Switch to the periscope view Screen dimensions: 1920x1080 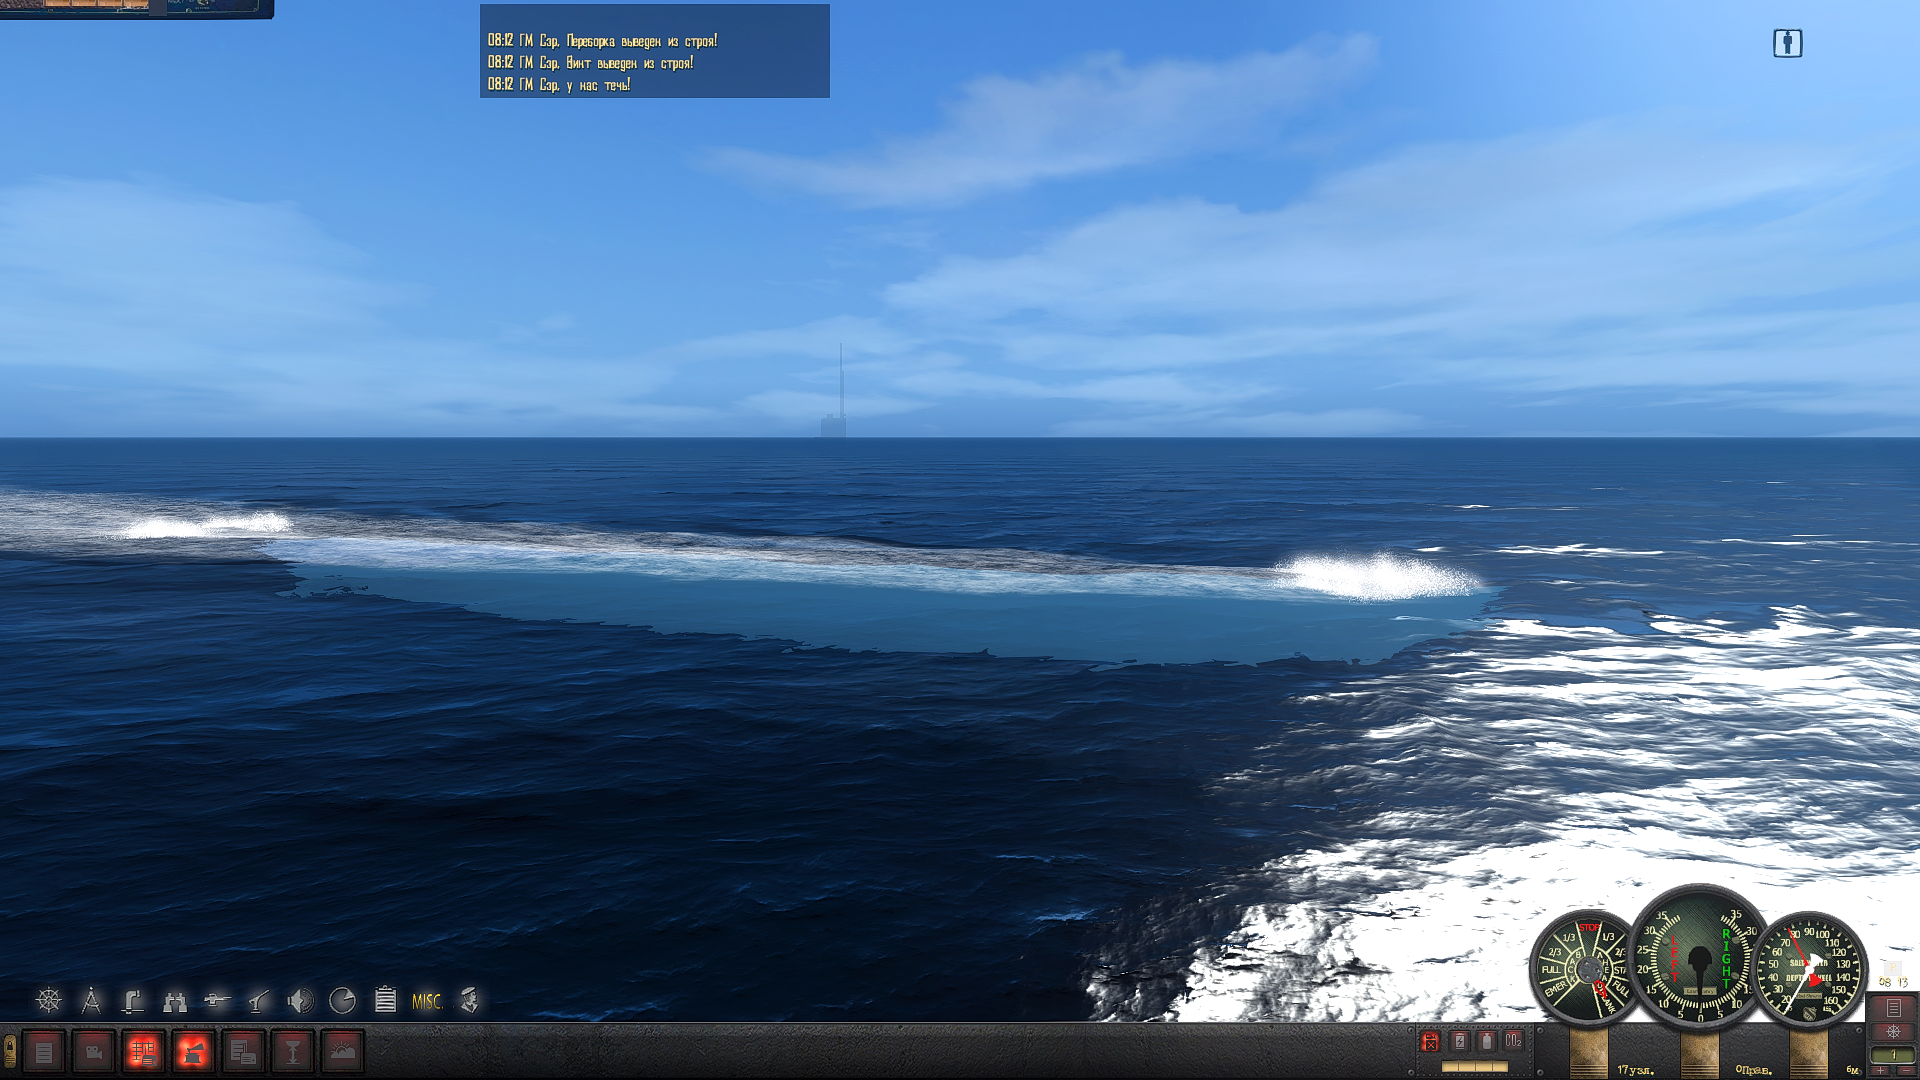132,1000
